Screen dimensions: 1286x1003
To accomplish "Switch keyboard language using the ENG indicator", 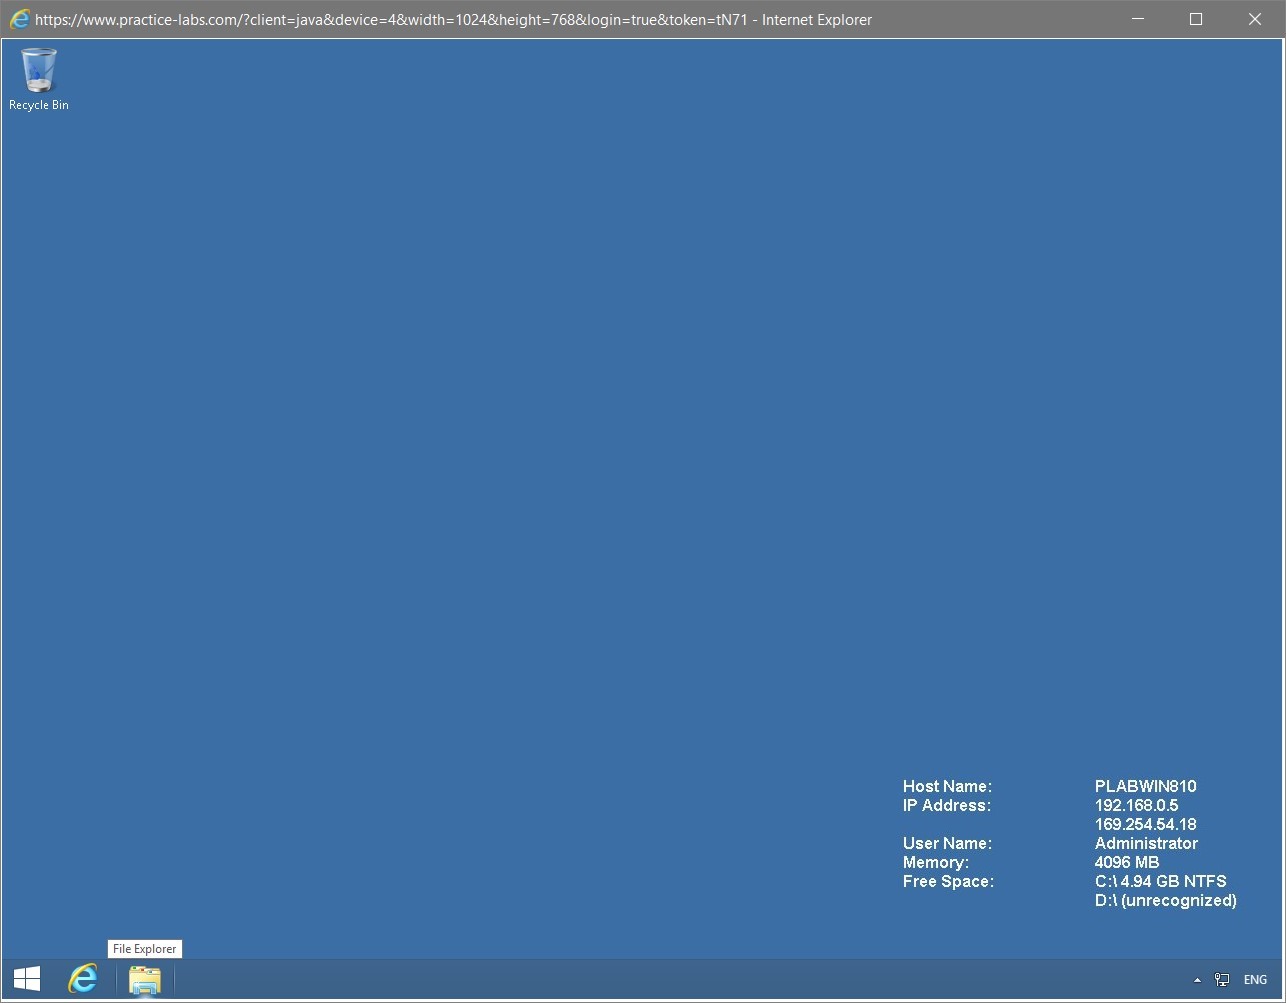I will (1255, 979).
